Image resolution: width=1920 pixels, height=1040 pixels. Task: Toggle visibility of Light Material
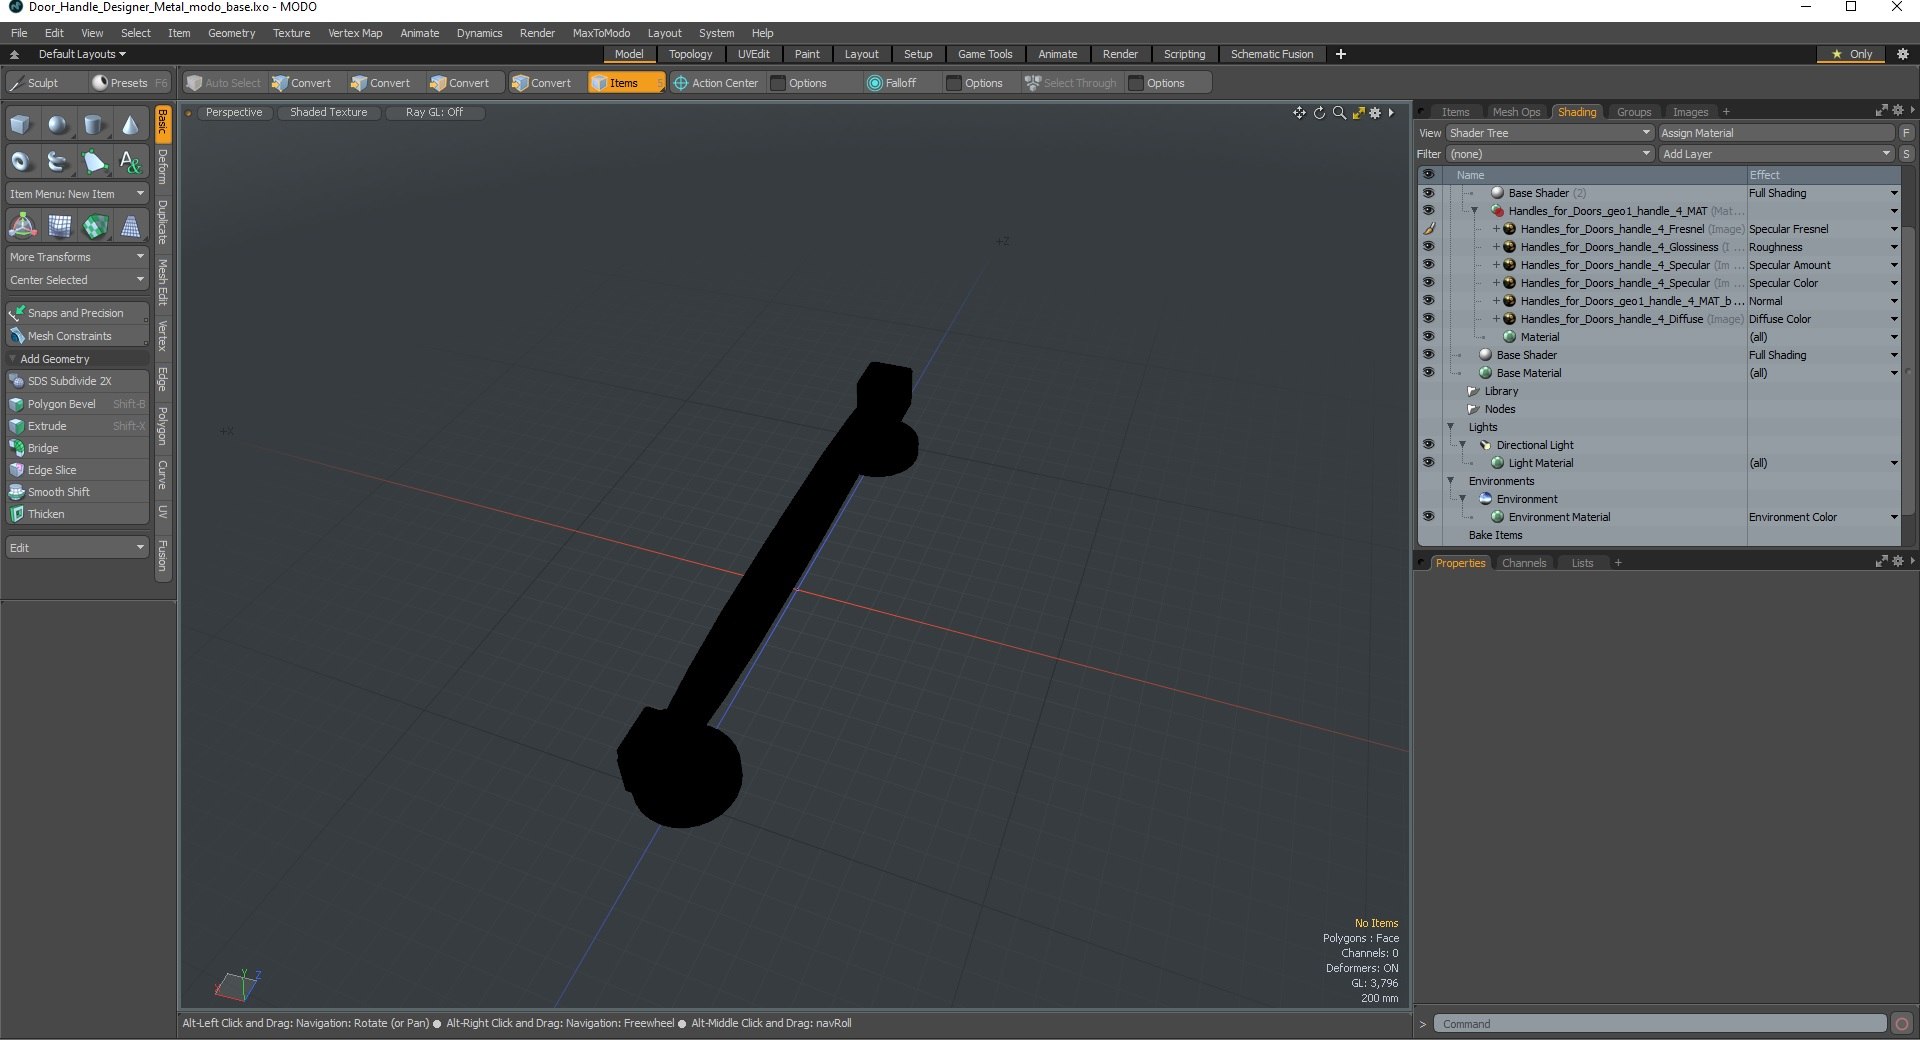click(x=1428, y=463)
